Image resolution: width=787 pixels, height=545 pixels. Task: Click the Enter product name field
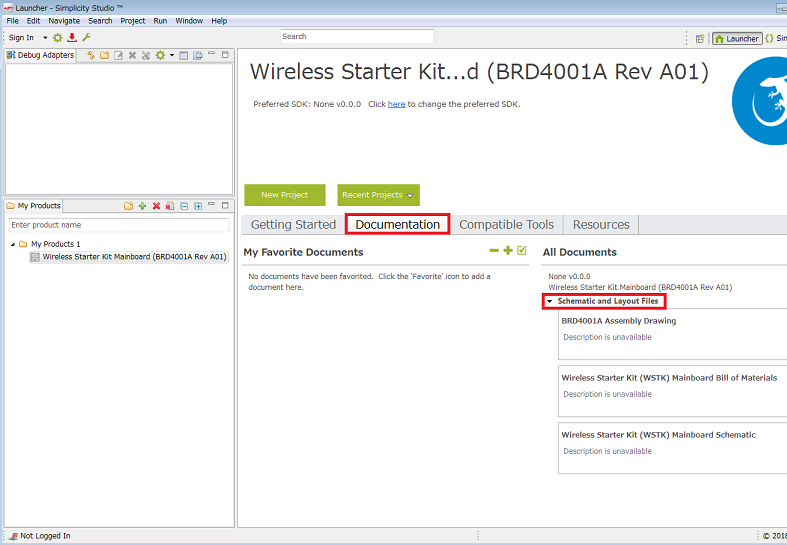[119, 225]
